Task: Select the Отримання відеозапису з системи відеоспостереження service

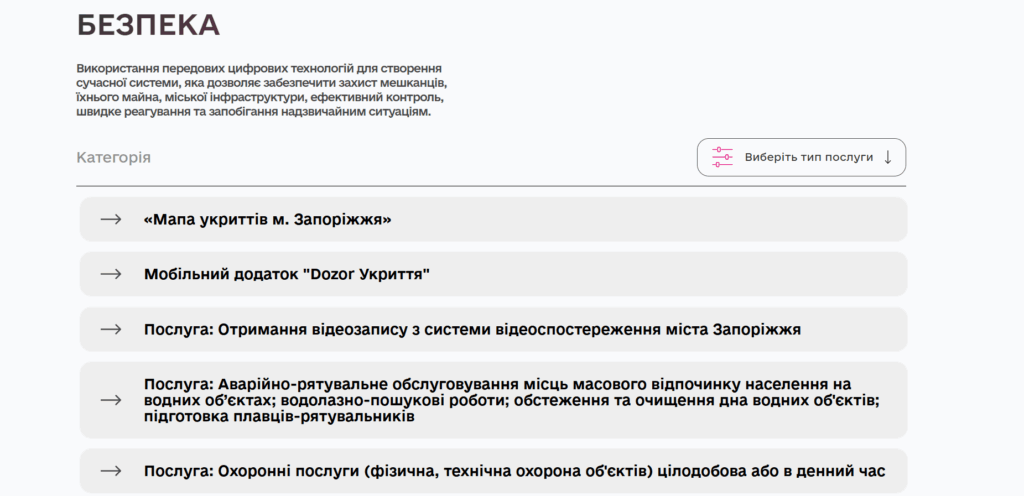Action: click(x=472, y=329)
